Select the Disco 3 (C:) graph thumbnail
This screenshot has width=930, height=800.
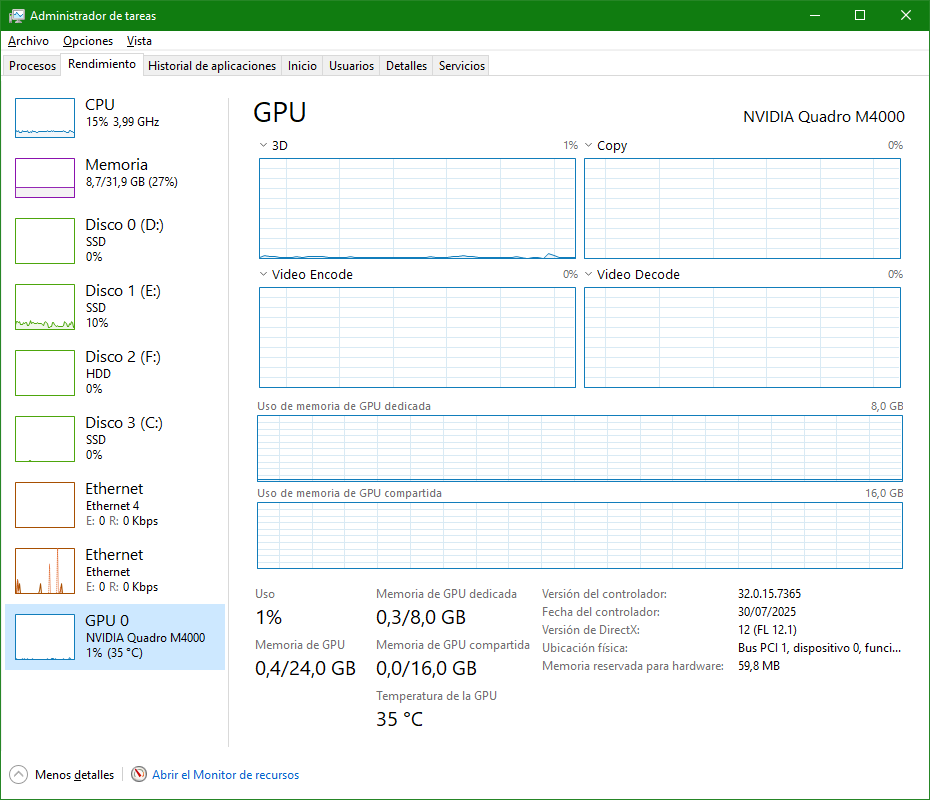pos(45,439)
